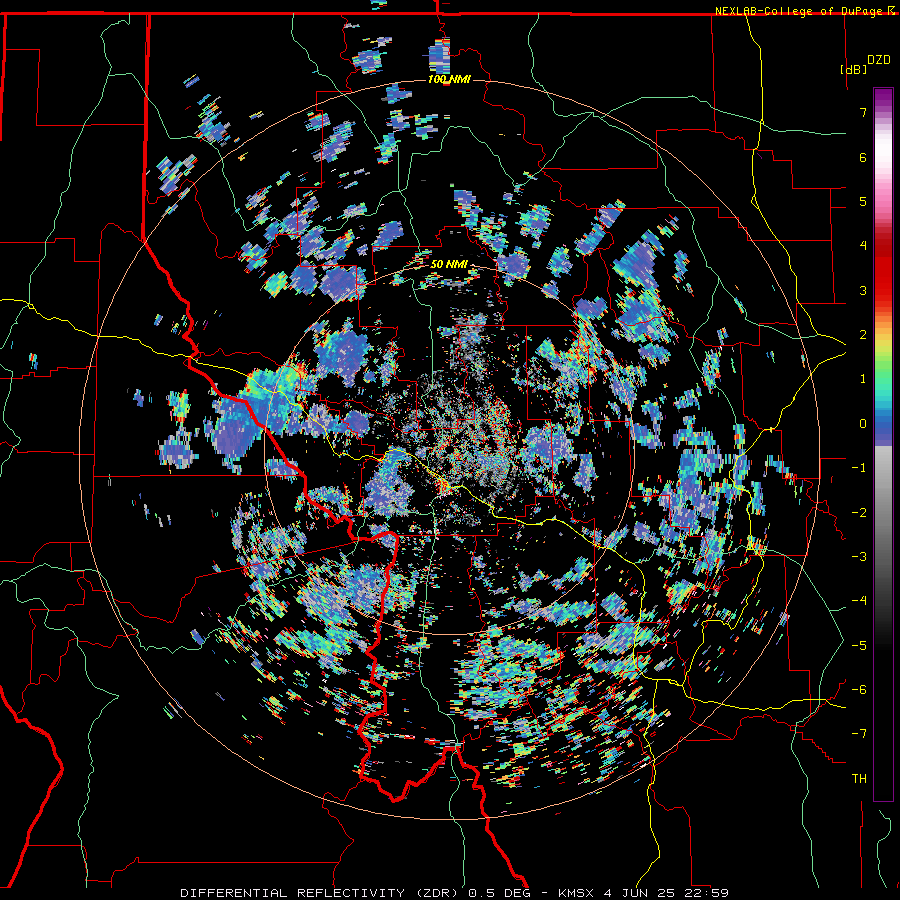Click the TH label on the legend
The height and width of the screenshot is (900, 900).
(859, 779)
